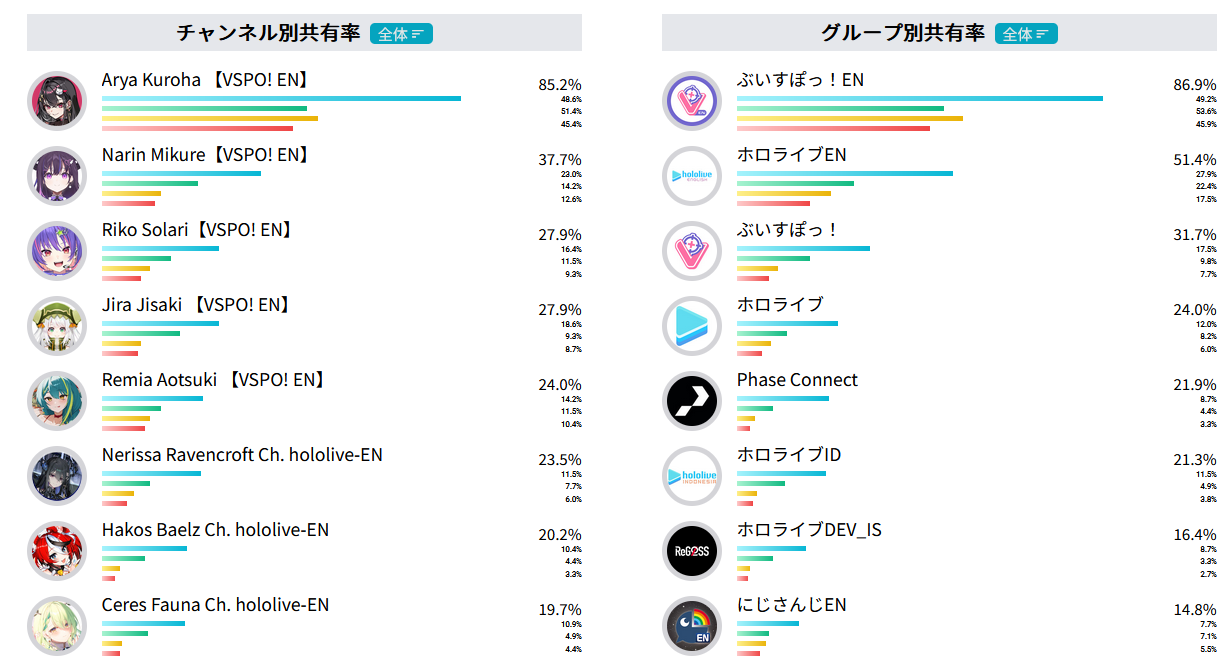
Task: Open the 全体 filter for group share
Action: tap(1026, 34)
